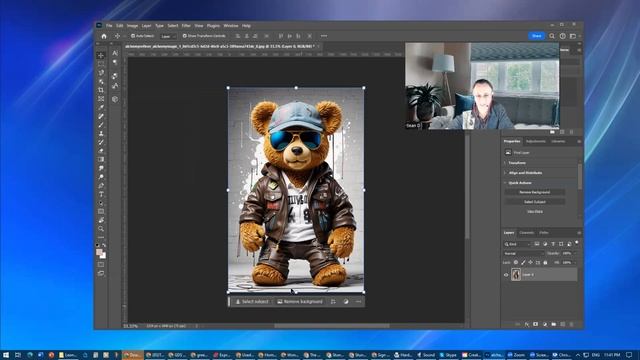Select the Zoom tool in the toolbar

click(101, 229)
